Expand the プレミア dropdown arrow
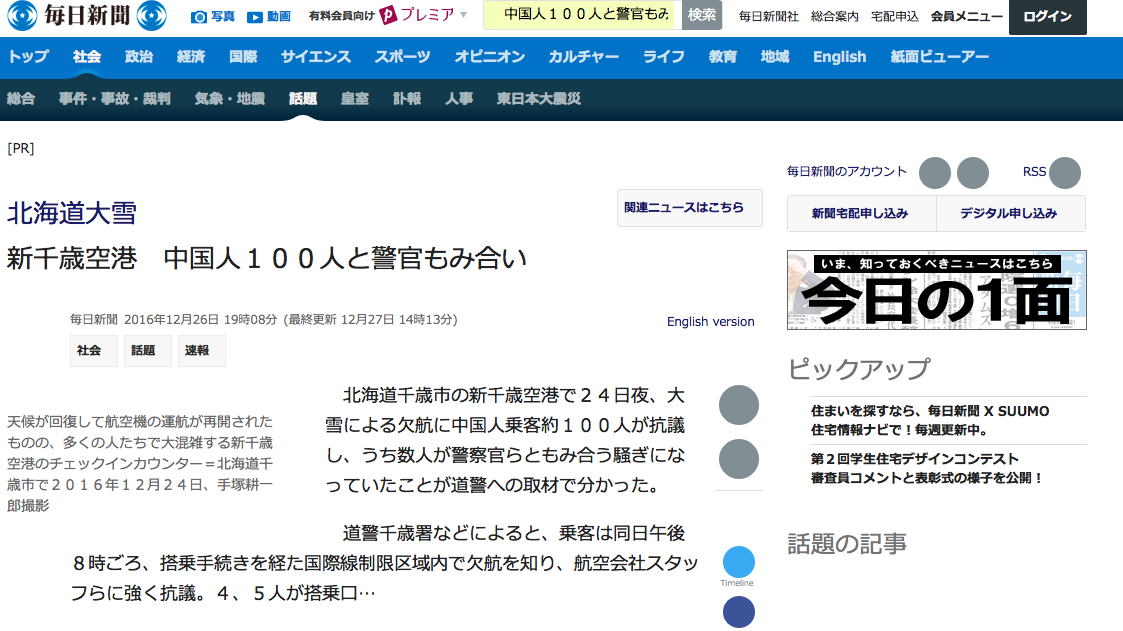The height and width of the screenshot is (631, 1123). [464, 15]
